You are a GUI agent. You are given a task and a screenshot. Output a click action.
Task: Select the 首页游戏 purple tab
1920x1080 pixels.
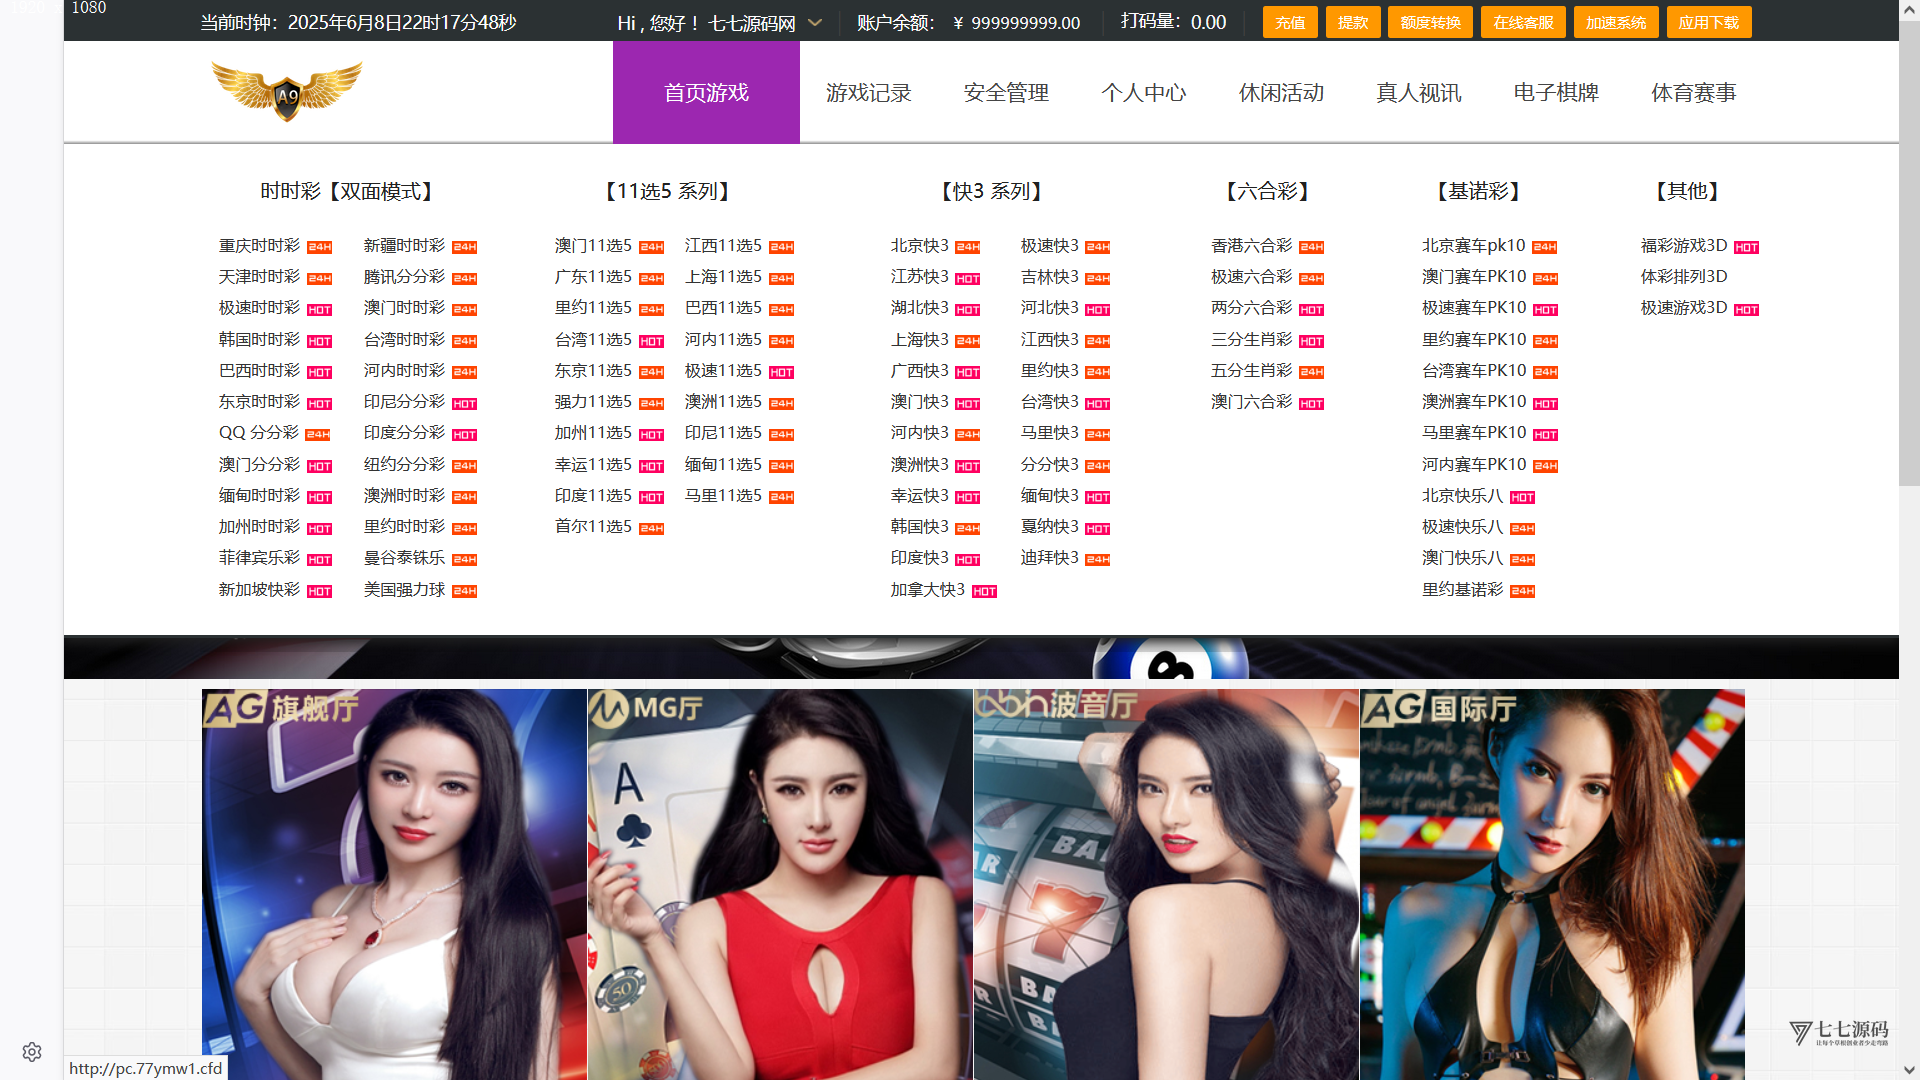coord(706,93)
